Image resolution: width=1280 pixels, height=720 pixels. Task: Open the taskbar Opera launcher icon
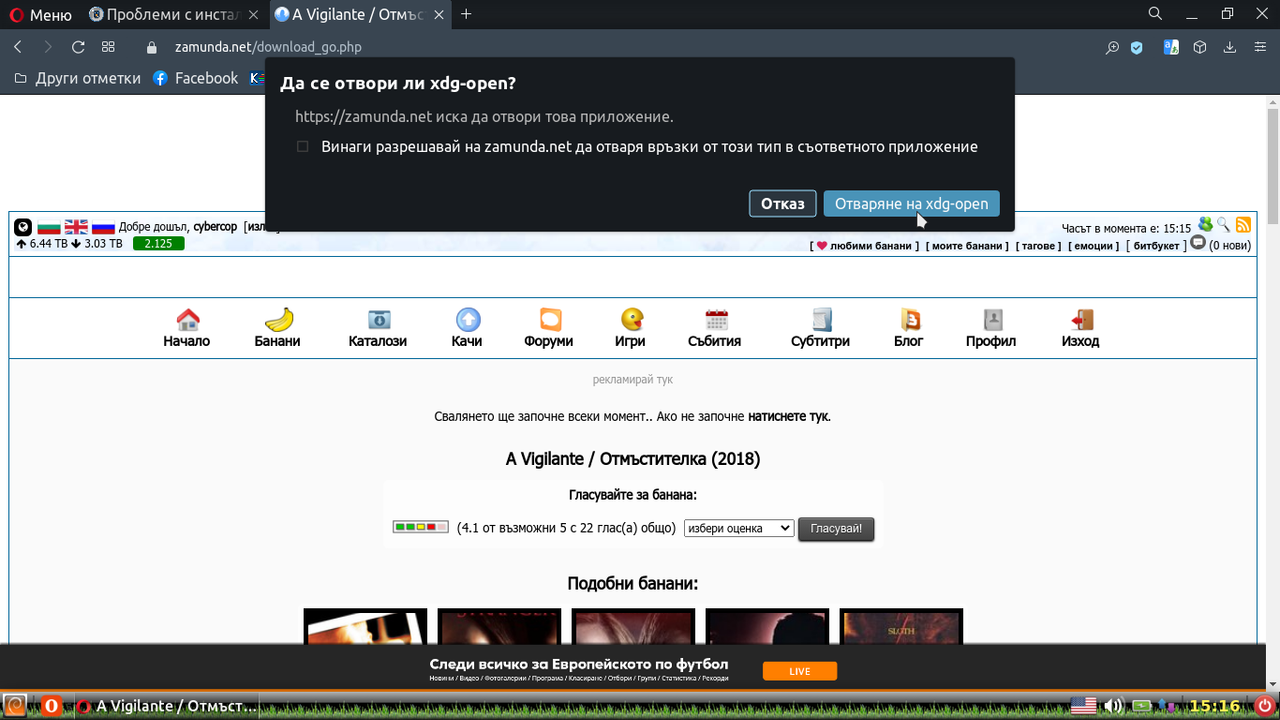coord(50,706)
